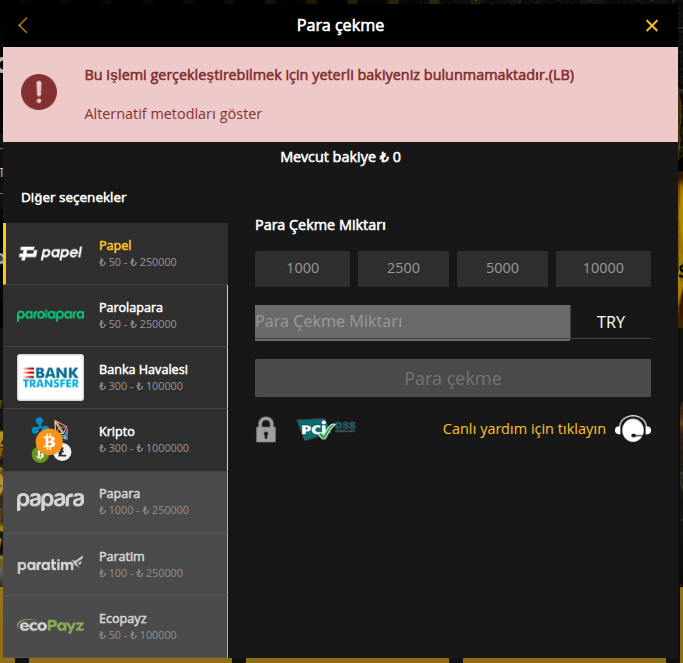The height and width of the screenshot is (663, 683).
Task: Click the insufficient balance error message
Action: tap(329, 75)
